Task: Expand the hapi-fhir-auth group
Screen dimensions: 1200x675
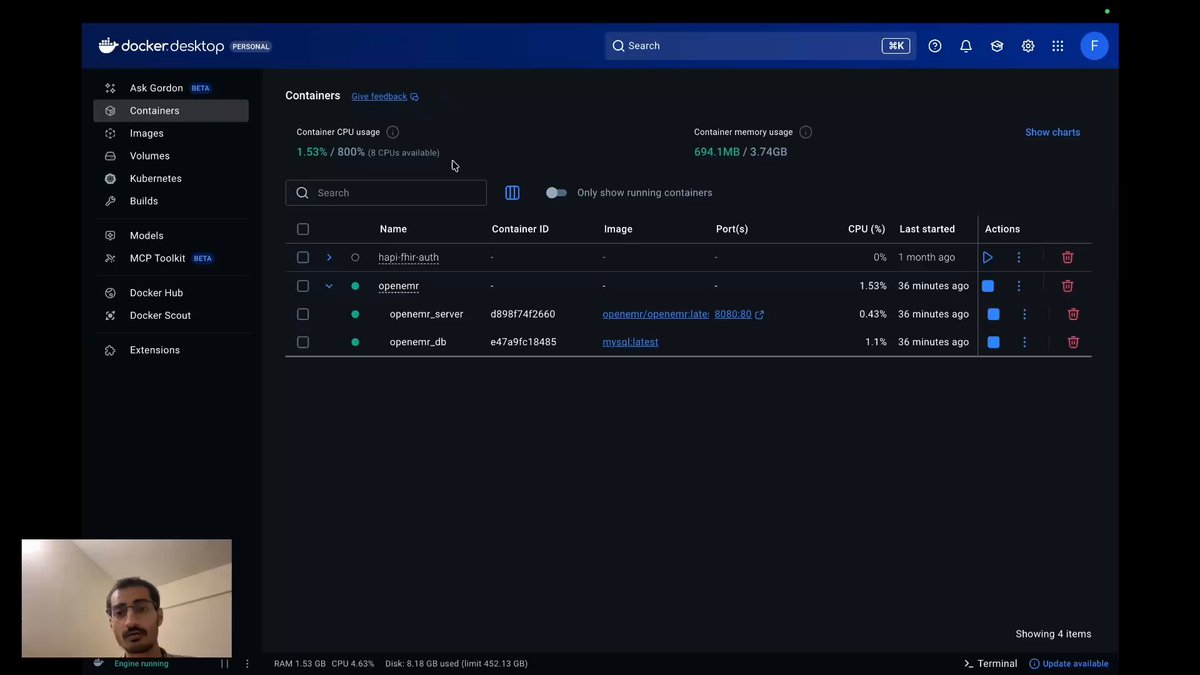Action: (x=329, y=257)
